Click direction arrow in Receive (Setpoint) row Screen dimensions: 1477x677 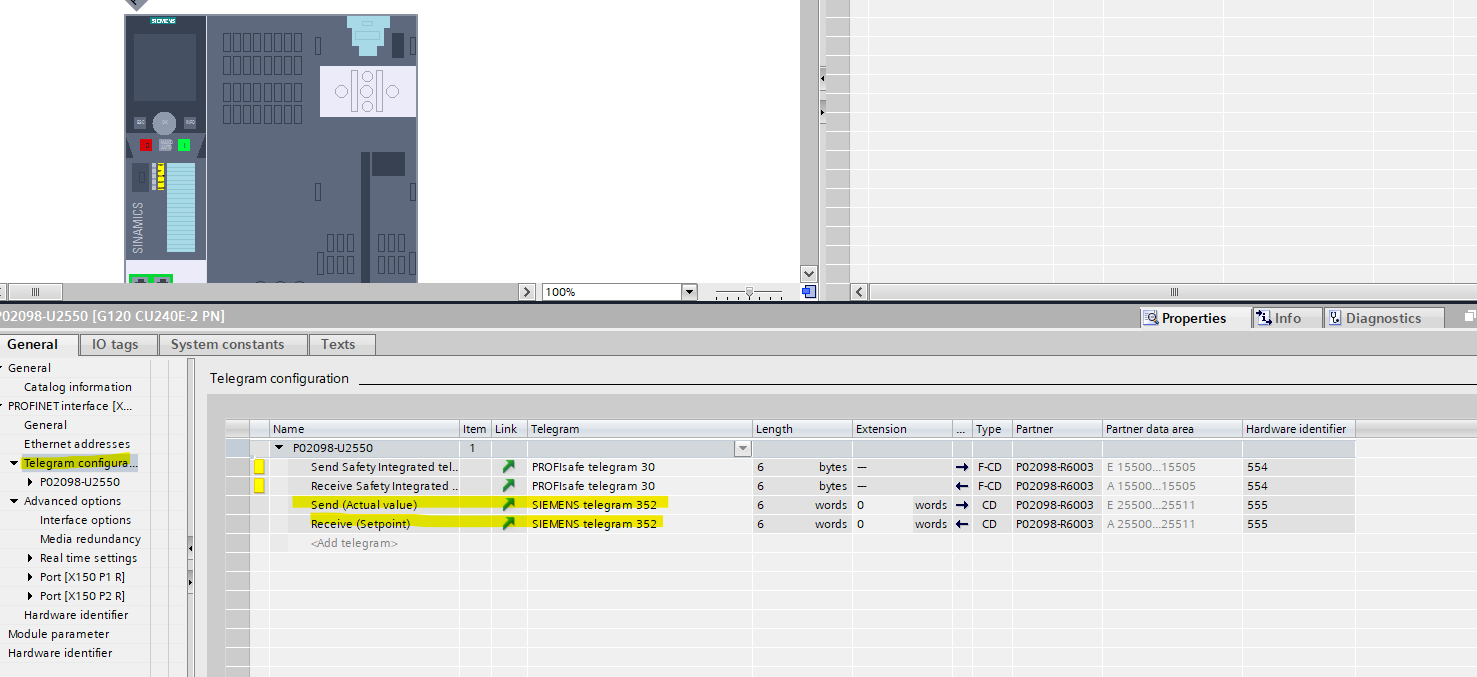click(962, 524)
